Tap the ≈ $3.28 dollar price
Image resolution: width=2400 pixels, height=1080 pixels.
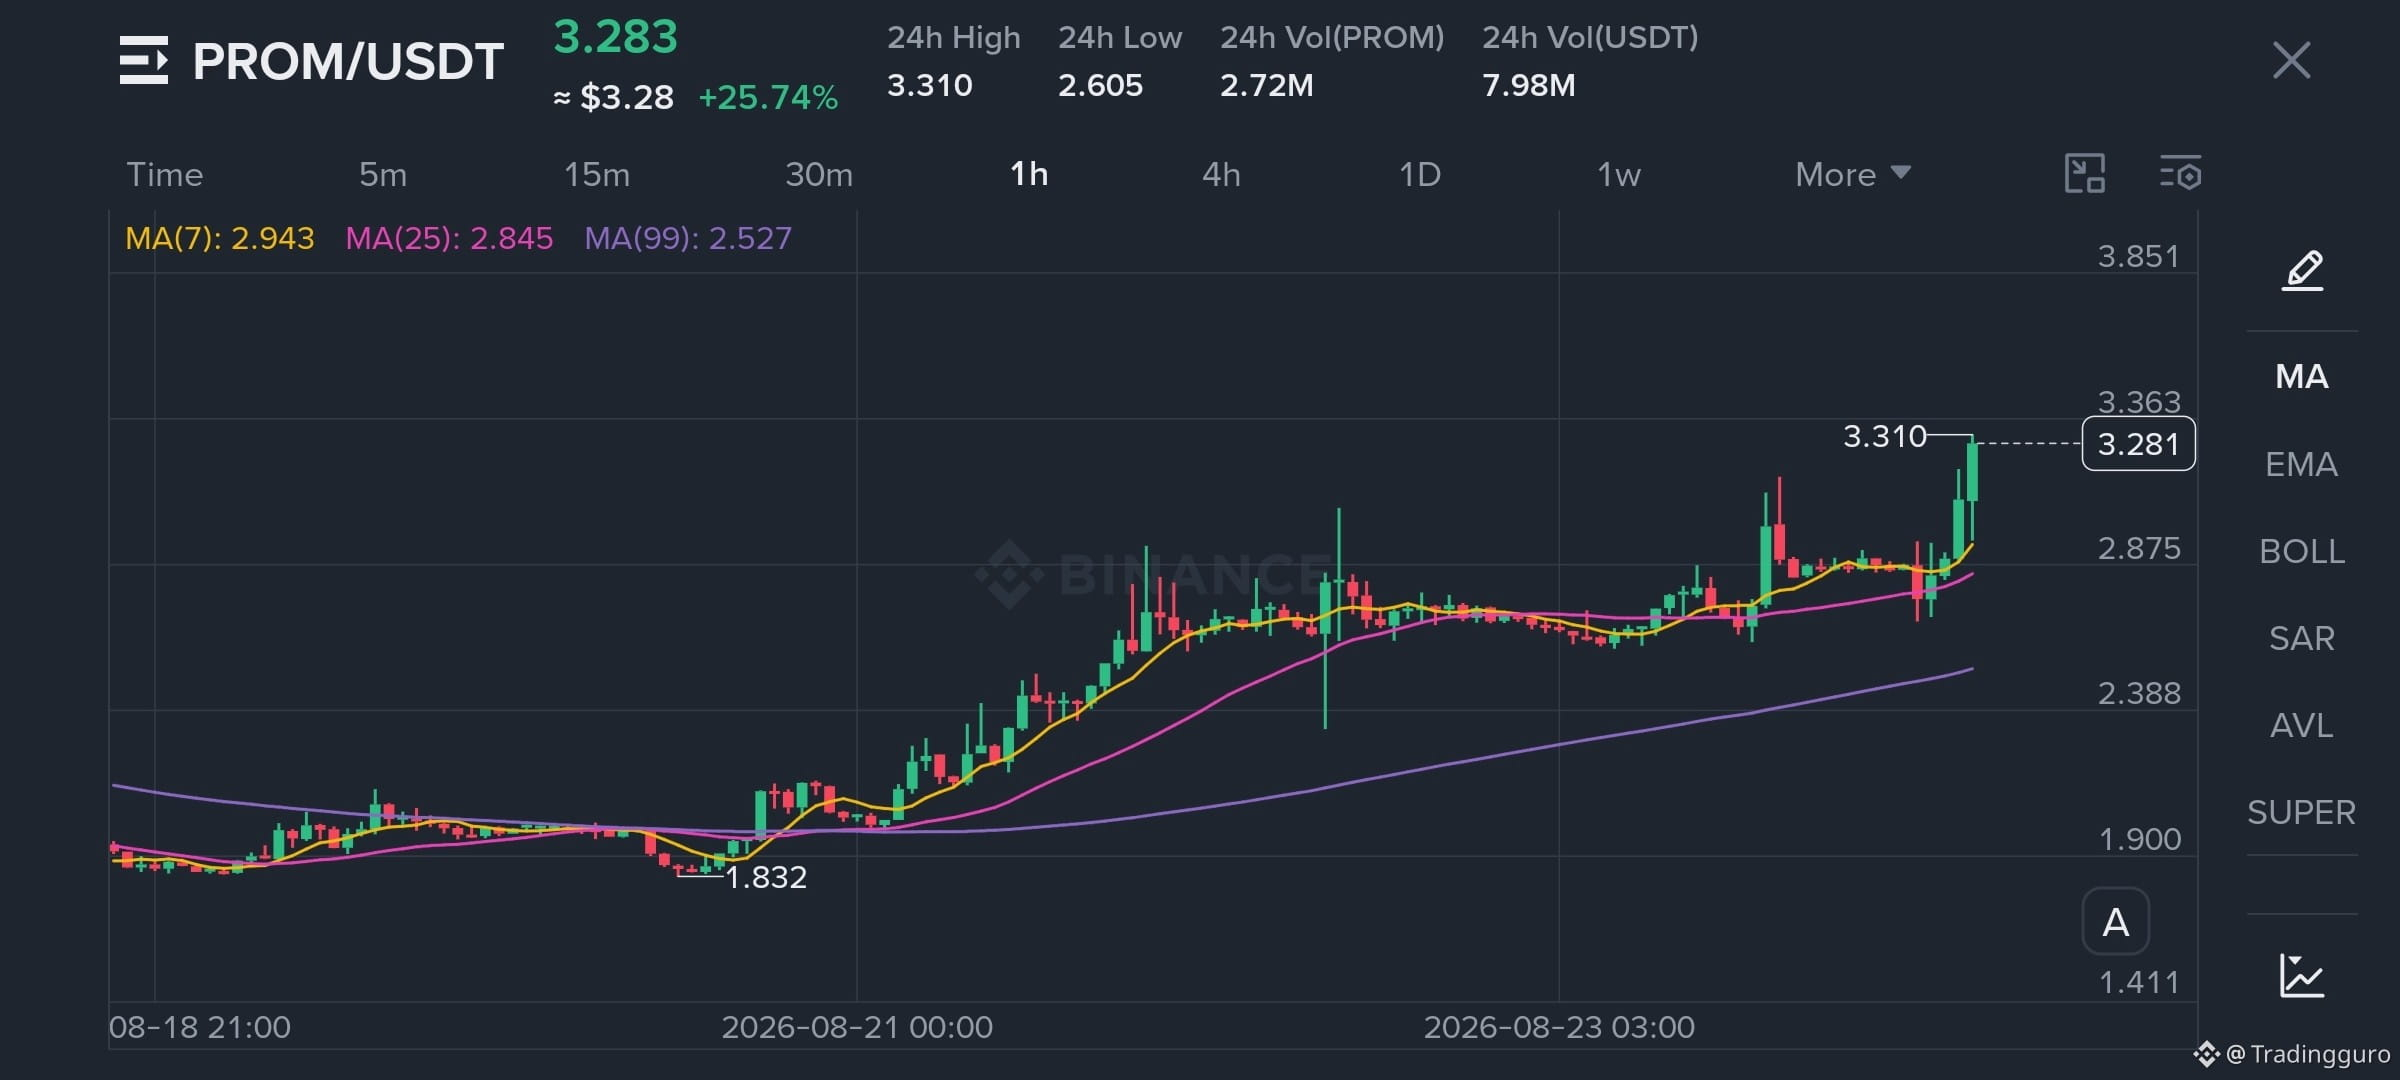(614, 97)
